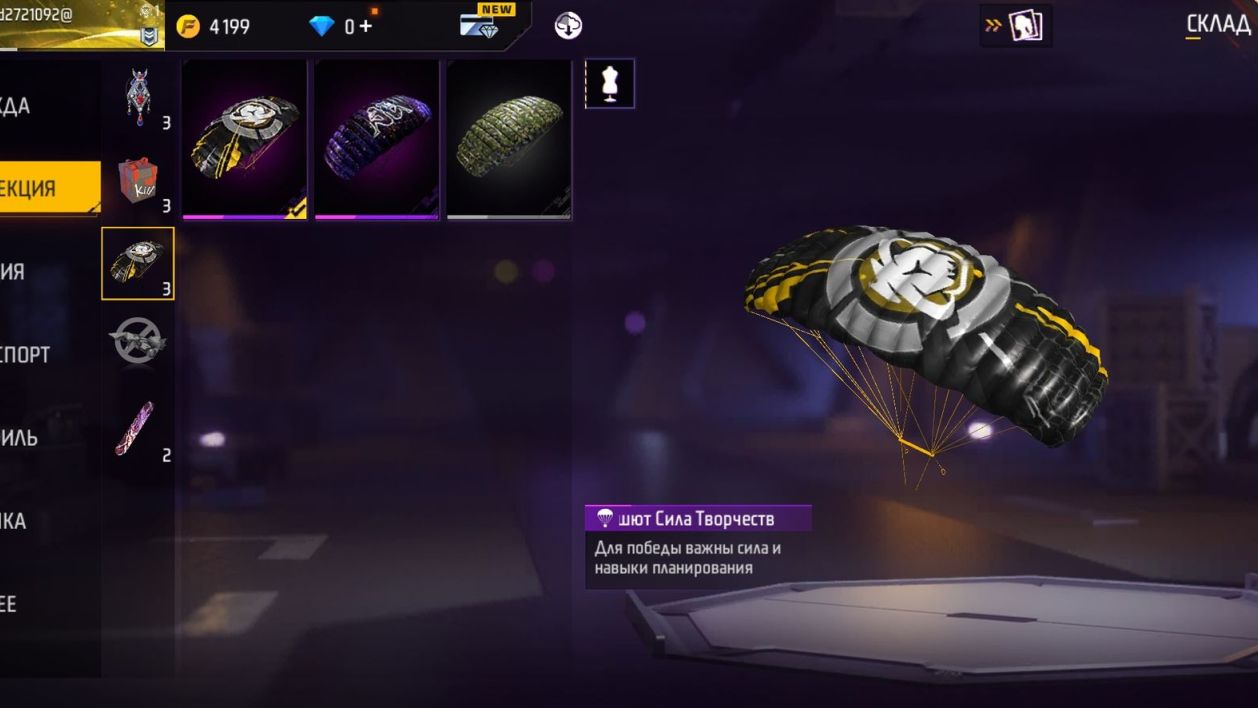Image resolution: width=1258 pixels, height=708 pixels.
Task: Click the gold coin currency icon
Action: 188,27
